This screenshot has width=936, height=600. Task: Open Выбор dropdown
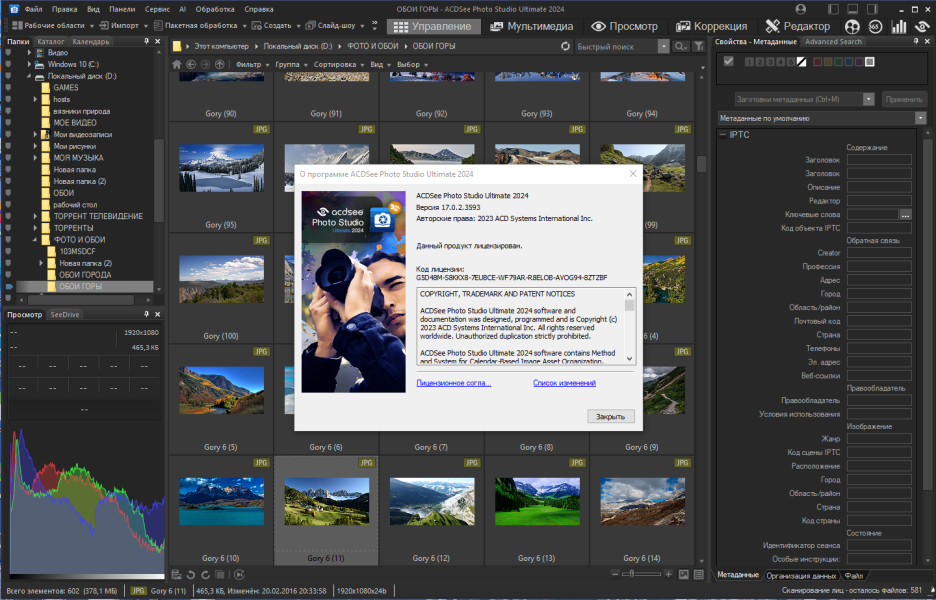click(x=412, y=64)
